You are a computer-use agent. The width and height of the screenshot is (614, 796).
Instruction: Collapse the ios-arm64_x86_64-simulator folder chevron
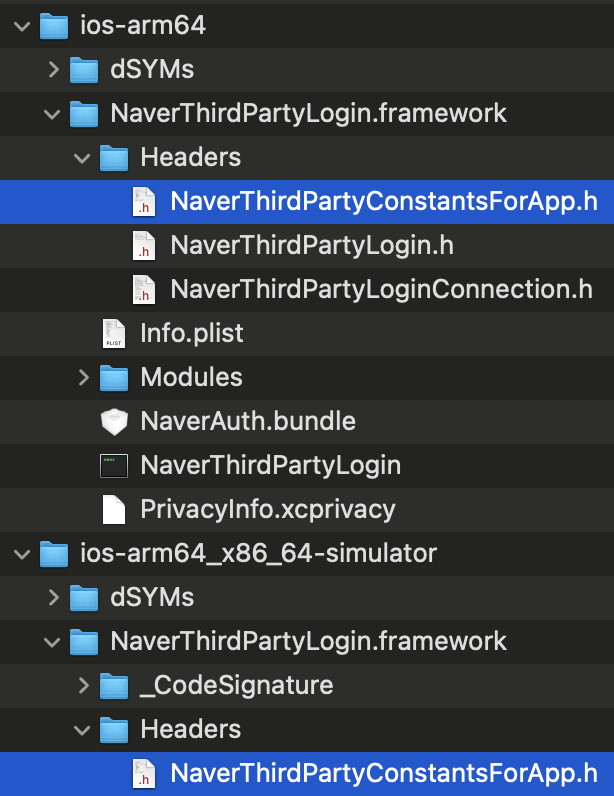pyautogui.click(x=22, y=554)
